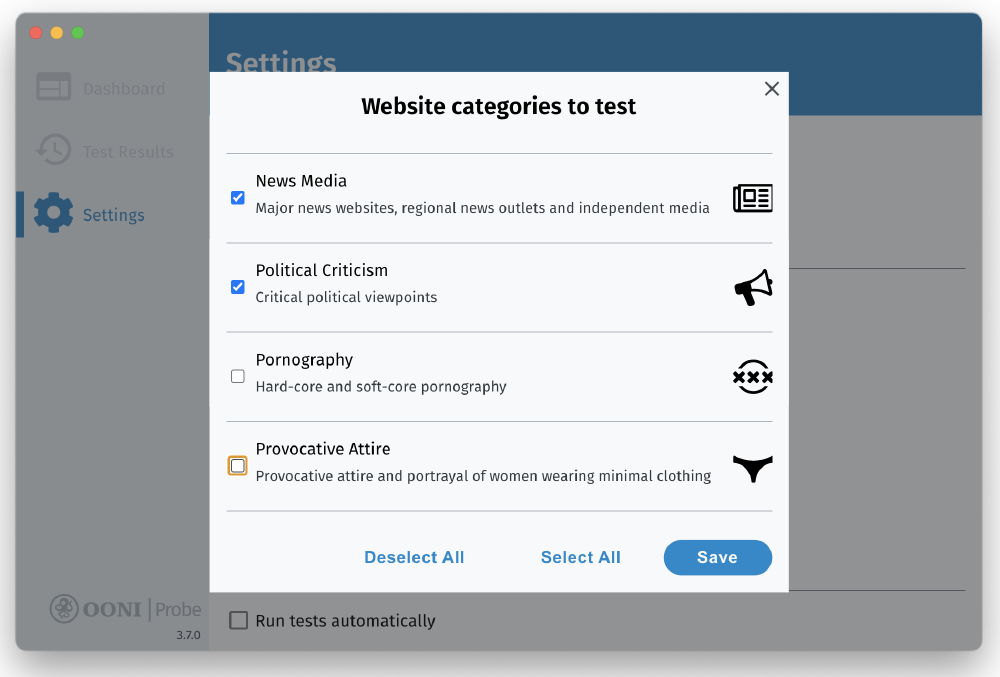
Task: Enable the Pornography category checkbox
Action: click(x=237, y=376)
